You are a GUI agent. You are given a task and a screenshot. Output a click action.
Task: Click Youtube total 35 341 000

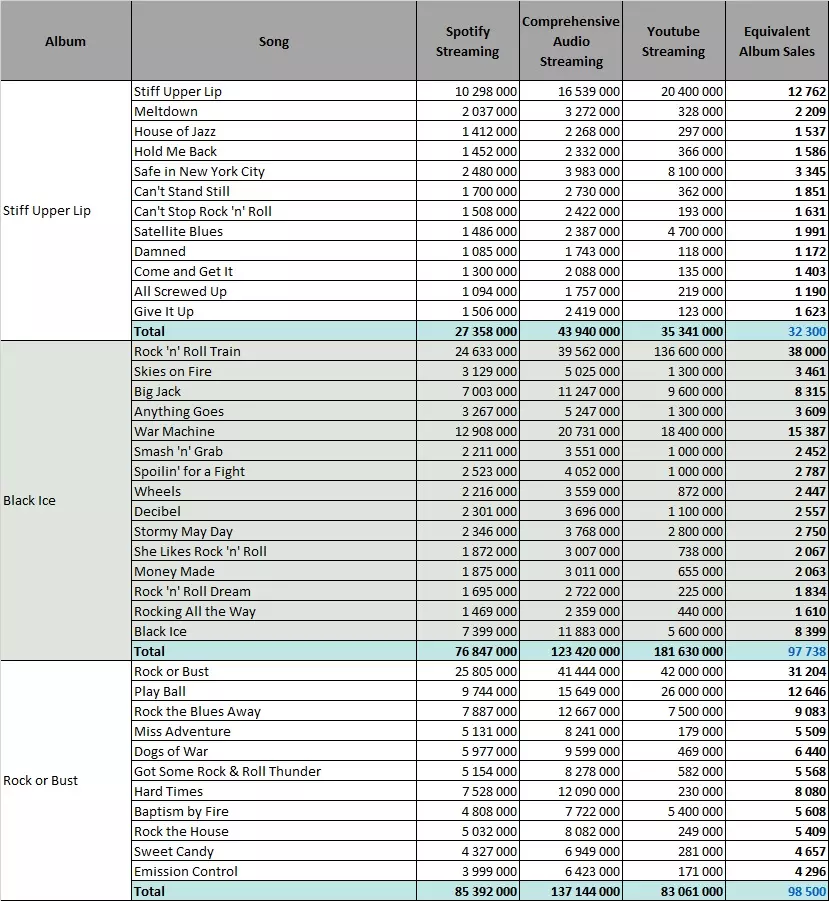click(x=673, y=332)
